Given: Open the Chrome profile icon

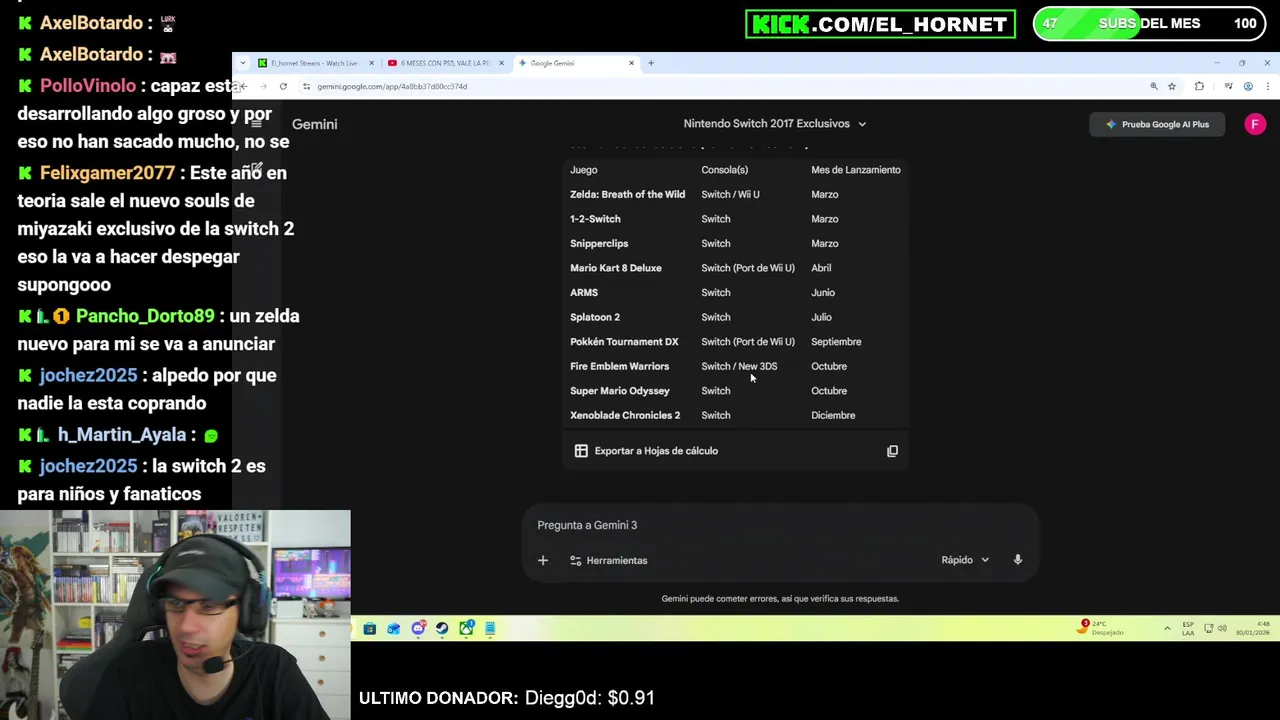Looking at the screenshot, I should (1248, 86).
